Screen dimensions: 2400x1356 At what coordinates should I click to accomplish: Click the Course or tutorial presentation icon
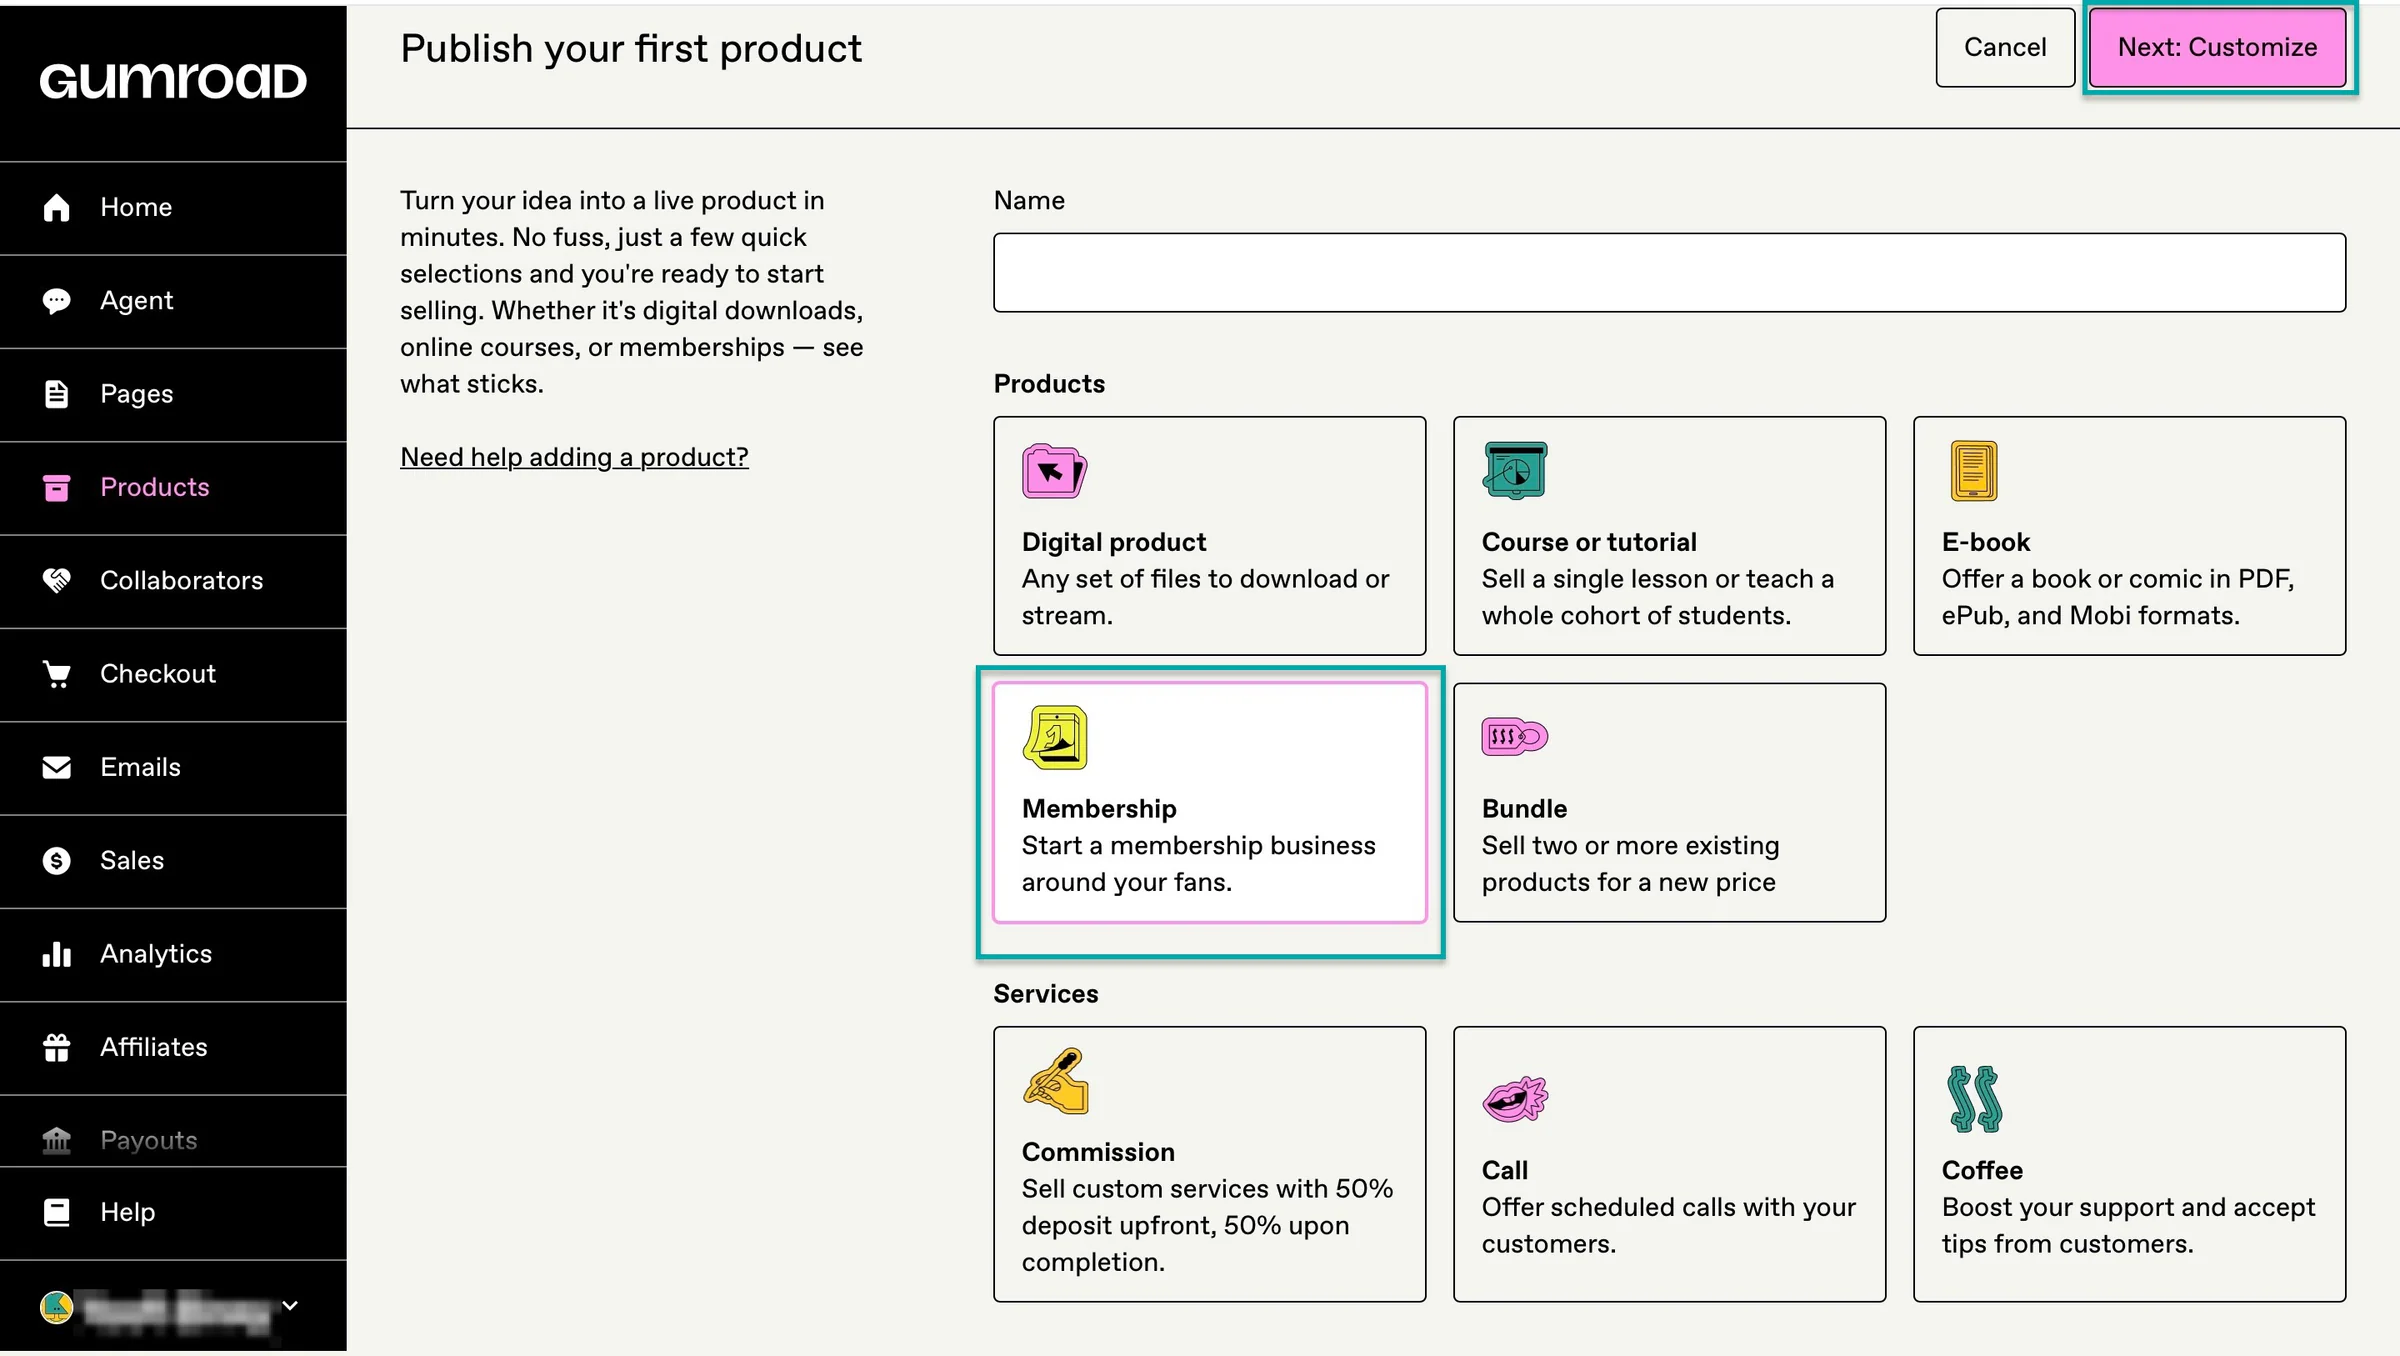coord(1515,470)
